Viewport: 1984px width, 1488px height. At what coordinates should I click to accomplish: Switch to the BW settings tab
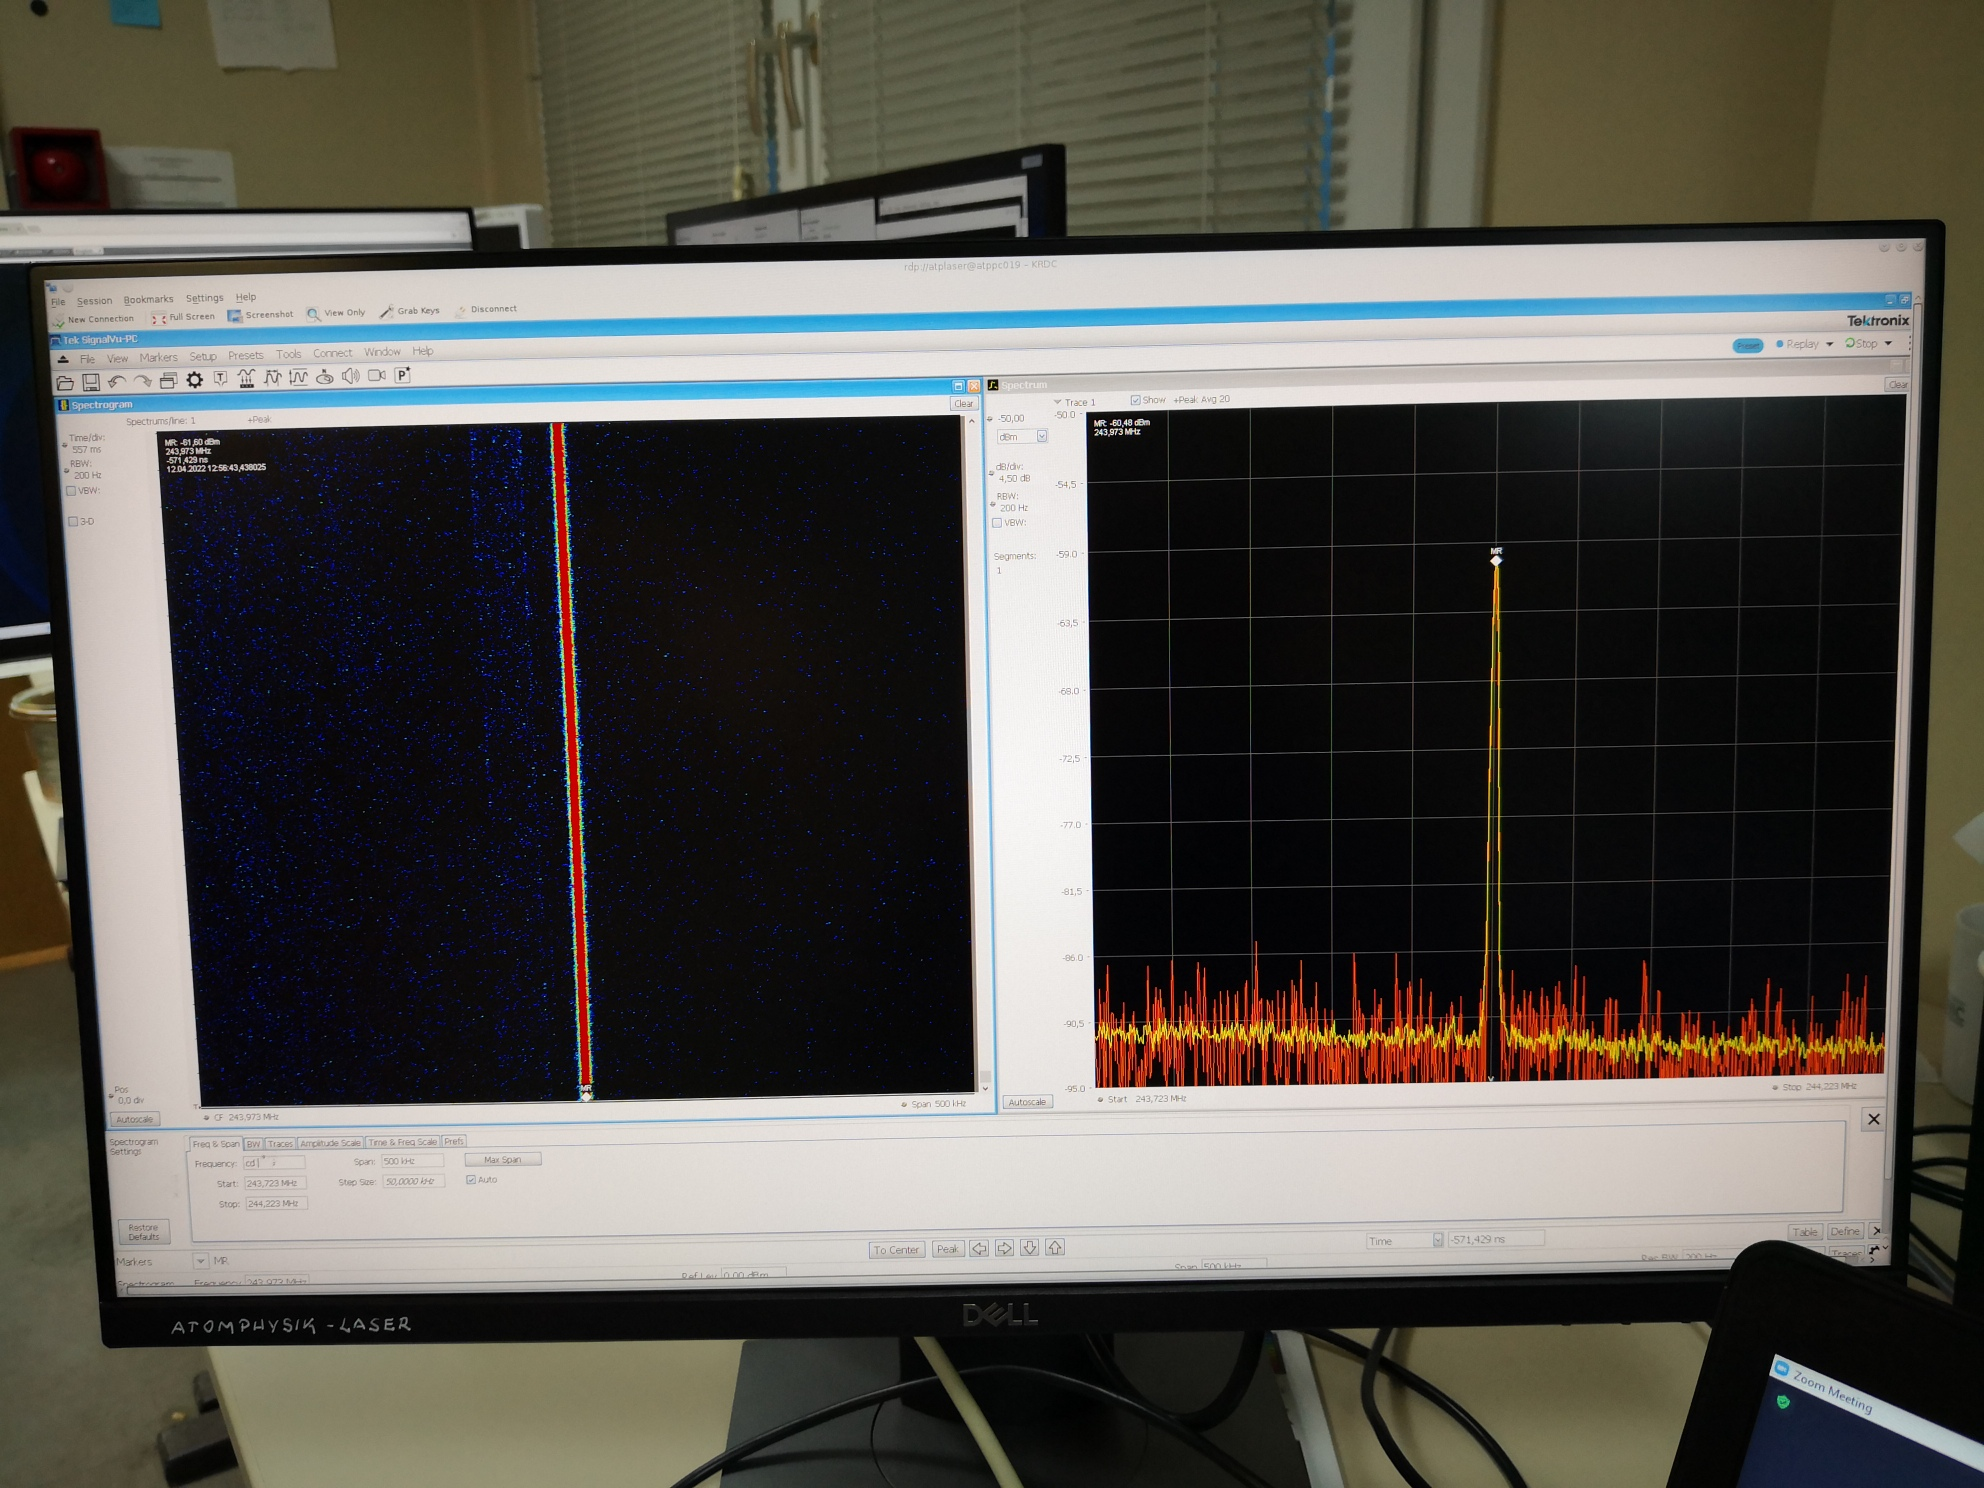tap(253, 1144)
